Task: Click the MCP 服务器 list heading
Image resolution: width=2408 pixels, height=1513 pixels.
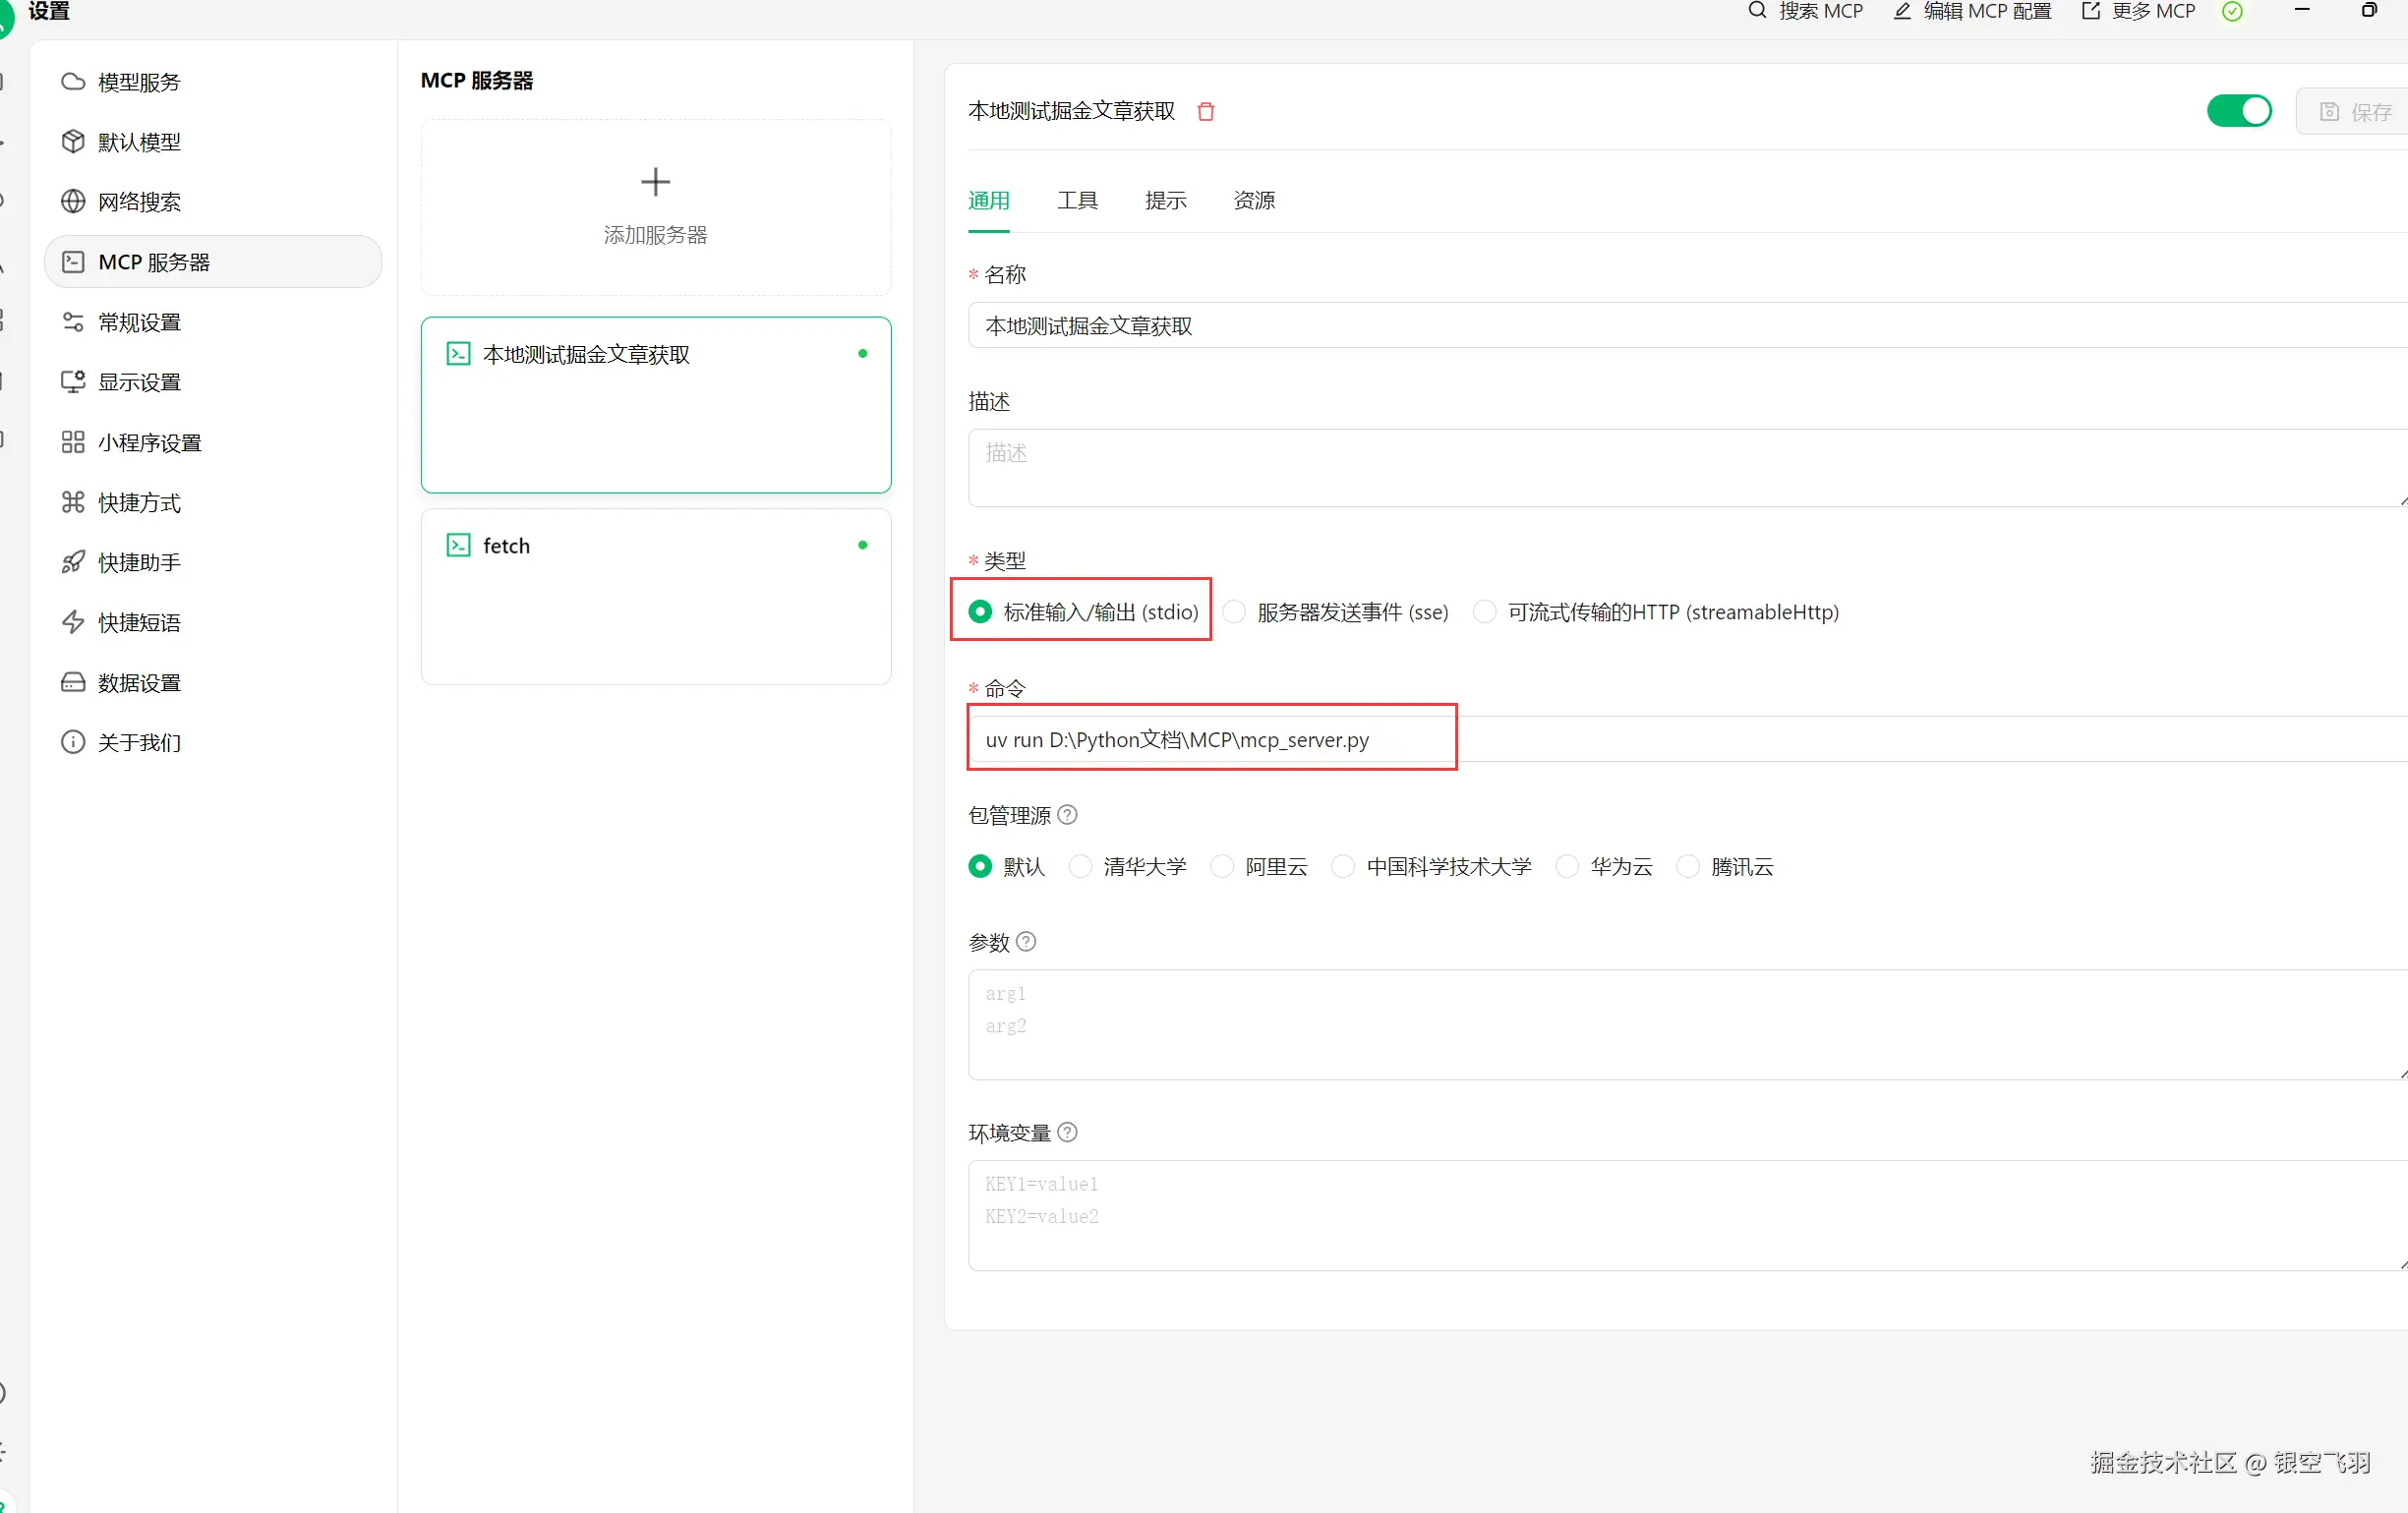Action: point(477,80)
